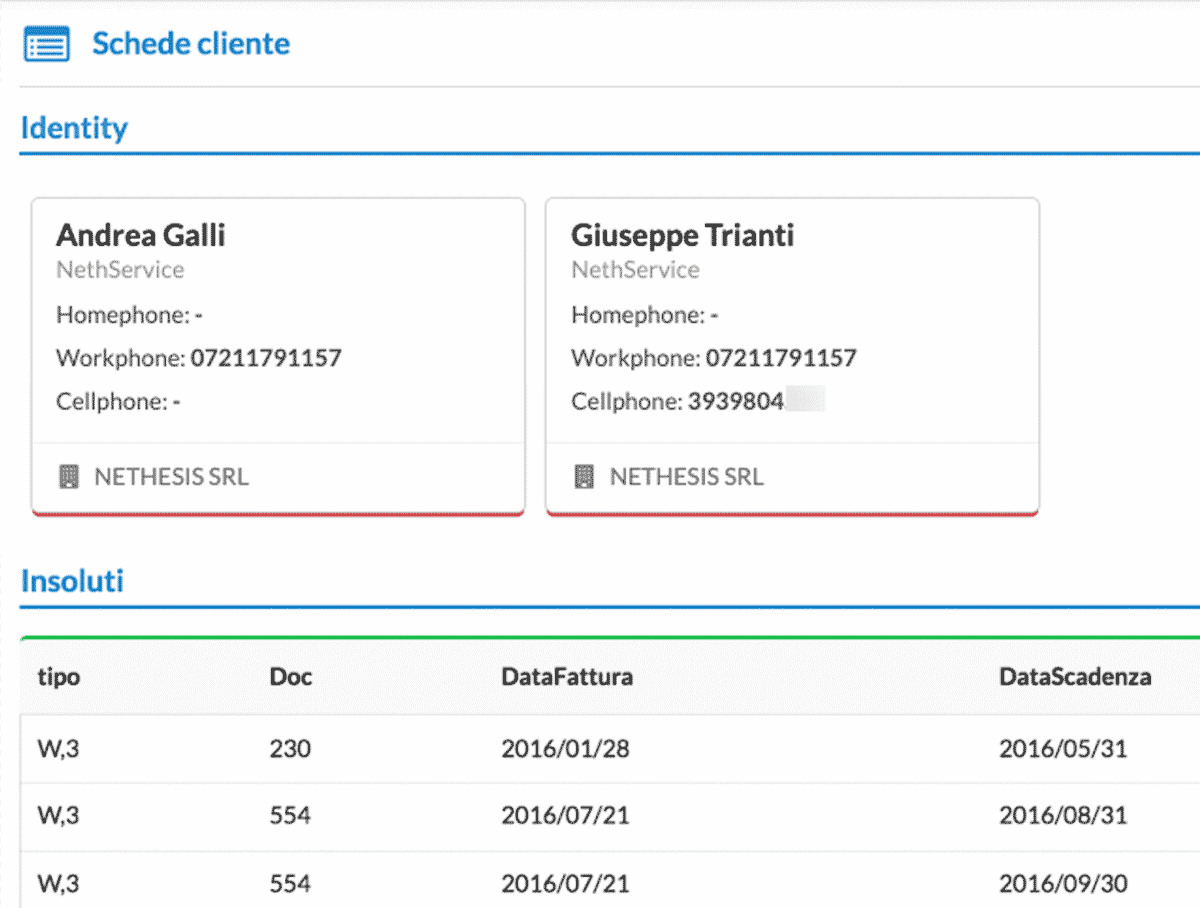Image resolution: width=1200 pixels, height=908 pixels.
Task: Click due date 2016/05/31
Action: click(x=1063, y=748)
